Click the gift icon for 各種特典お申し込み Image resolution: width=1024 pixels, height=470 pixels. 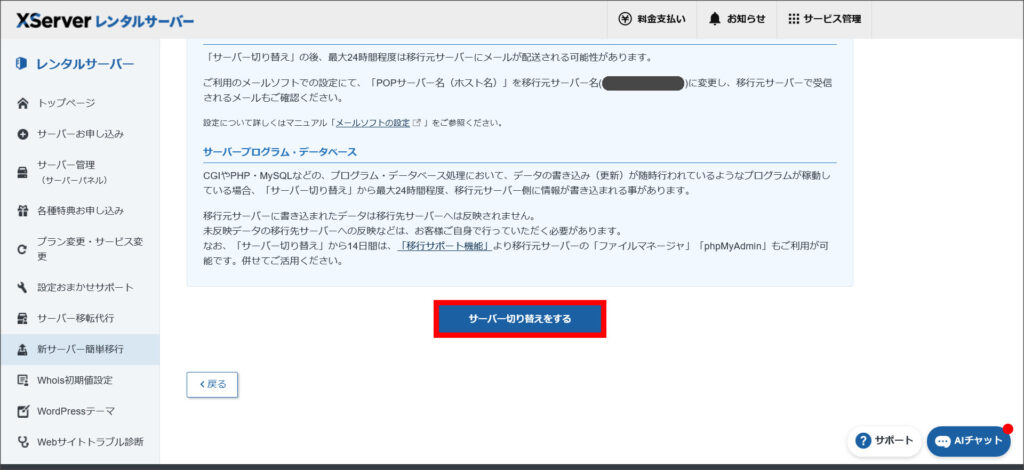click(x=23, y=211)
